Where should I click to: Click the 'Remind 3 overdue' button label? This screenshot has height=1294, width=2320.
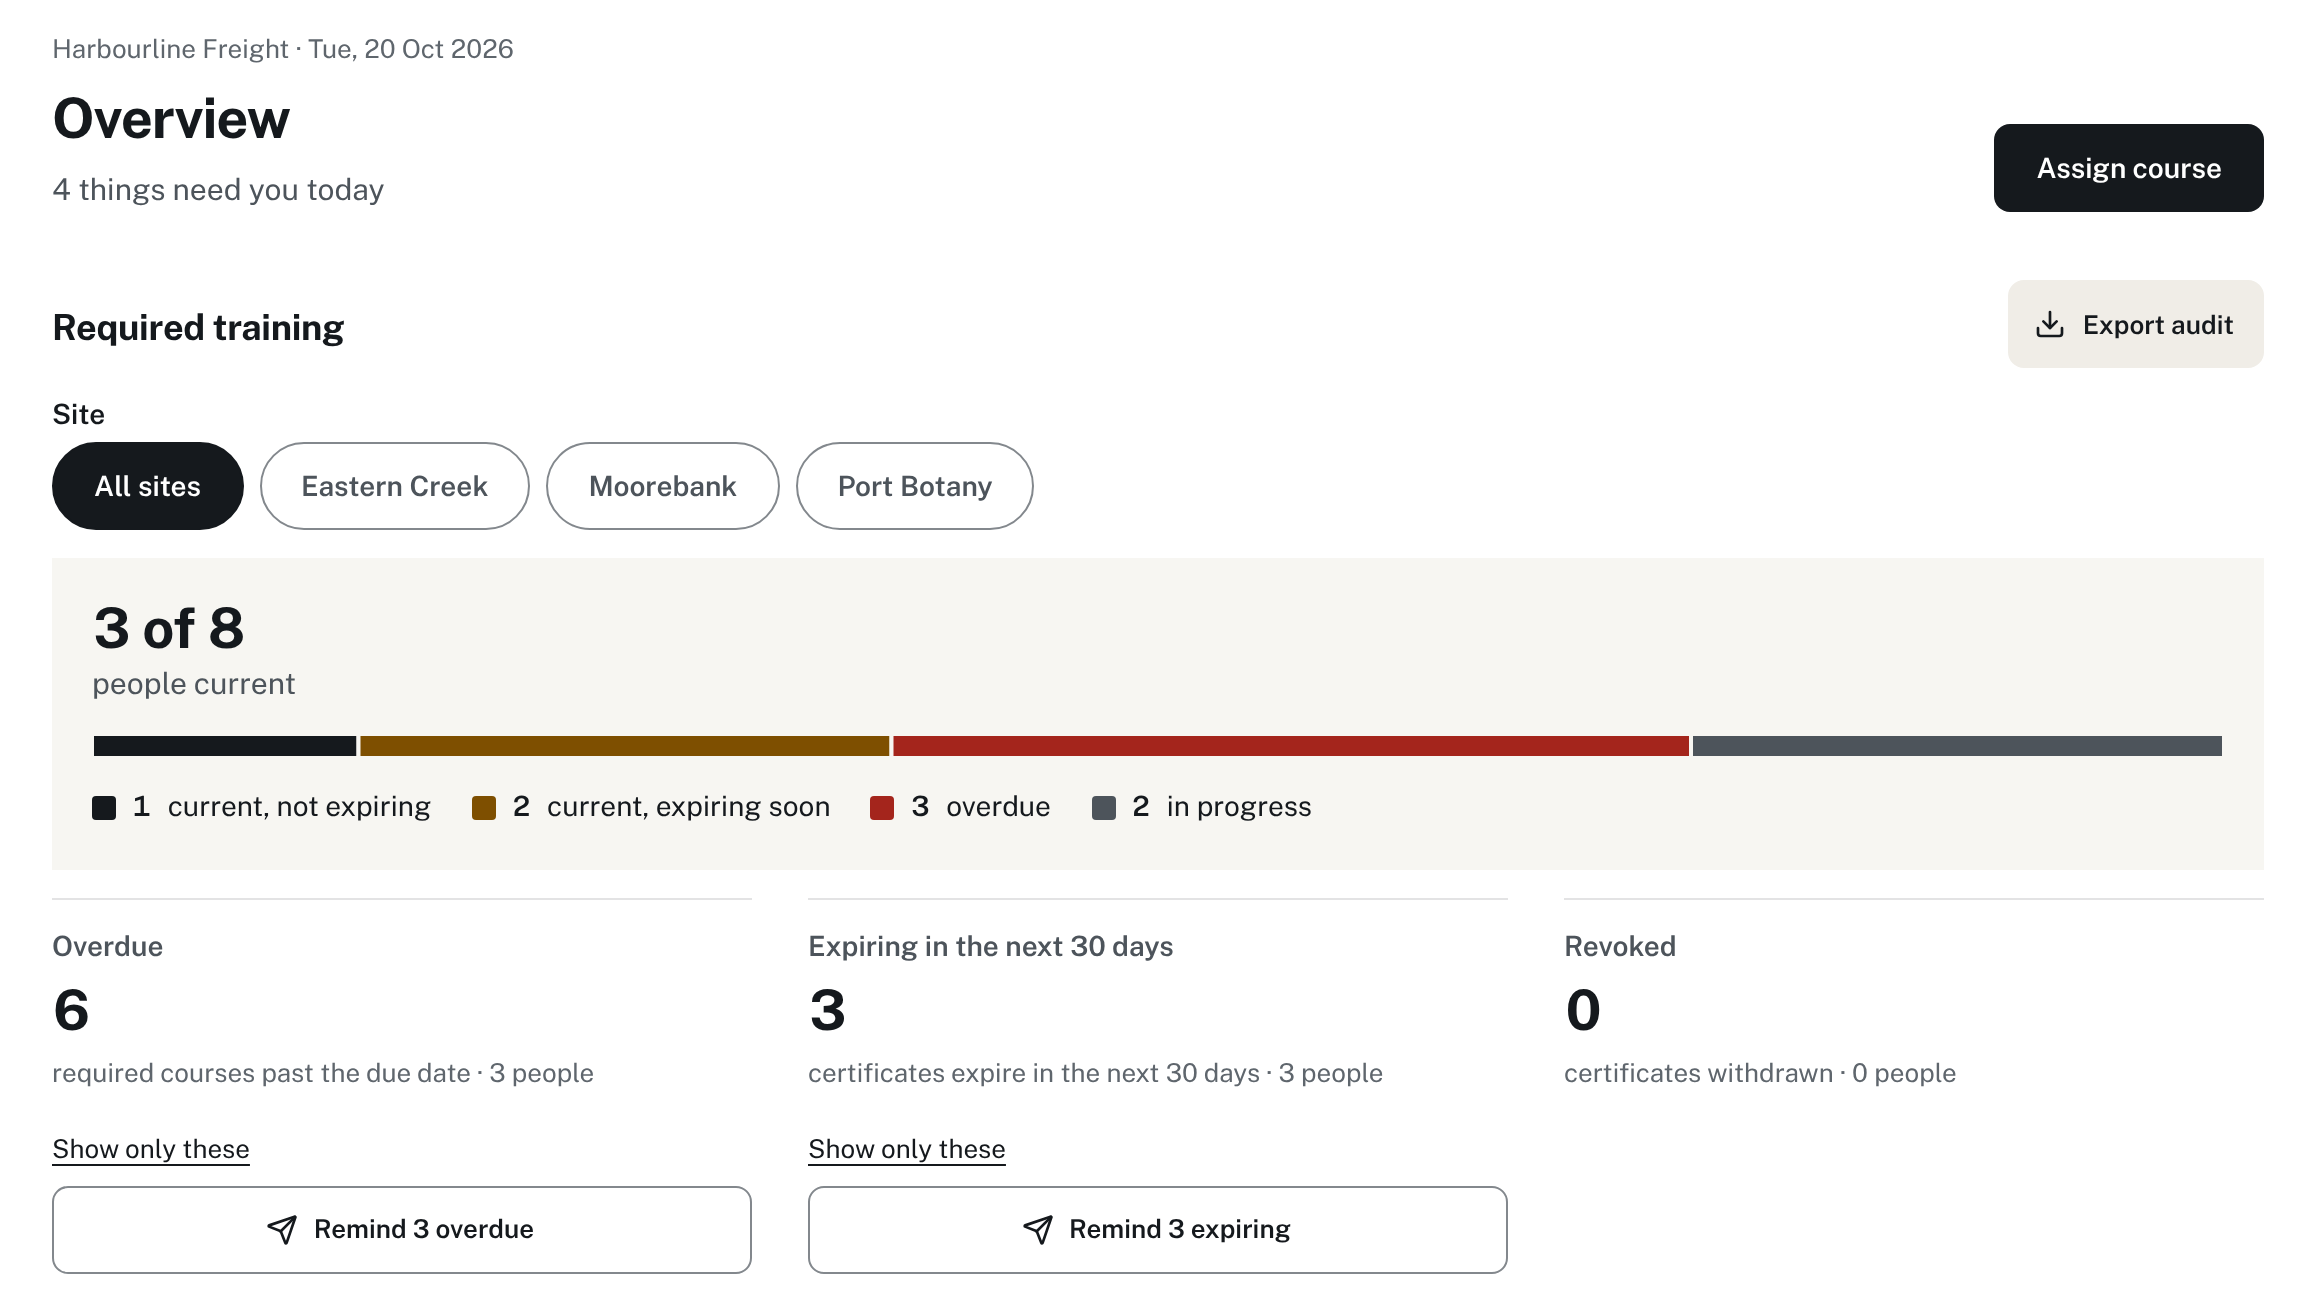click(424, 1229)
